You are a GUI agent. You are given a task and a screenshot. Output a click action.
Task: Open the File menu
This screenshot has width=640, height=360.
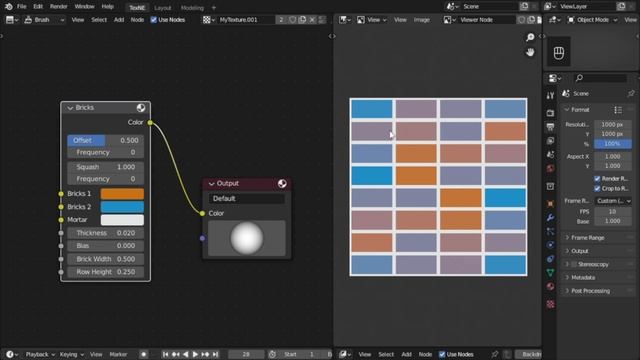22,7
